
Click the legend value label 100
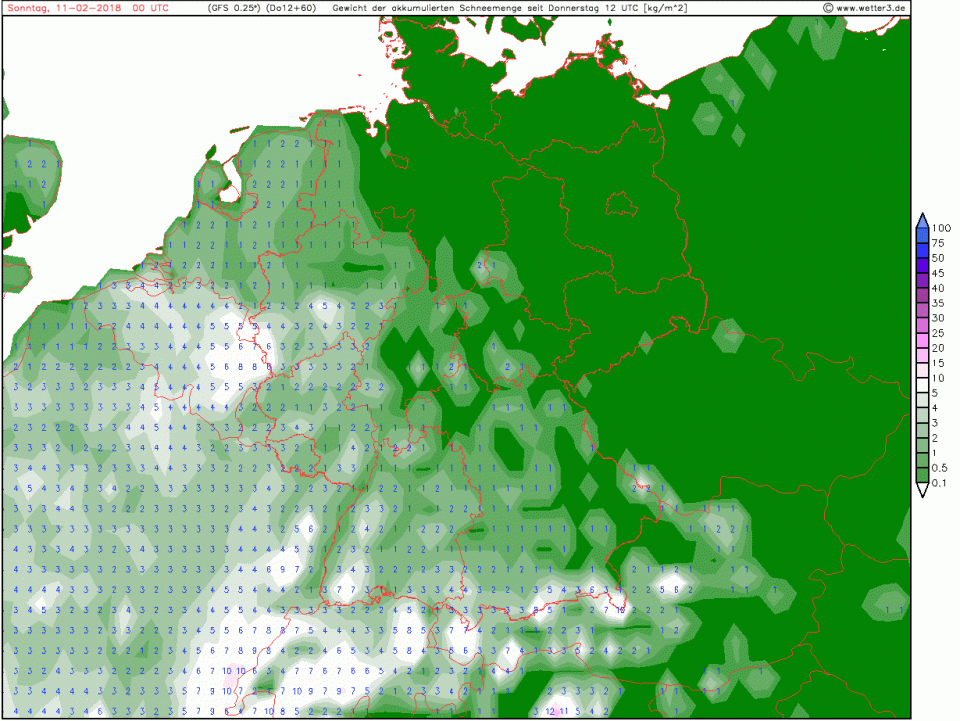pos(940,228)
